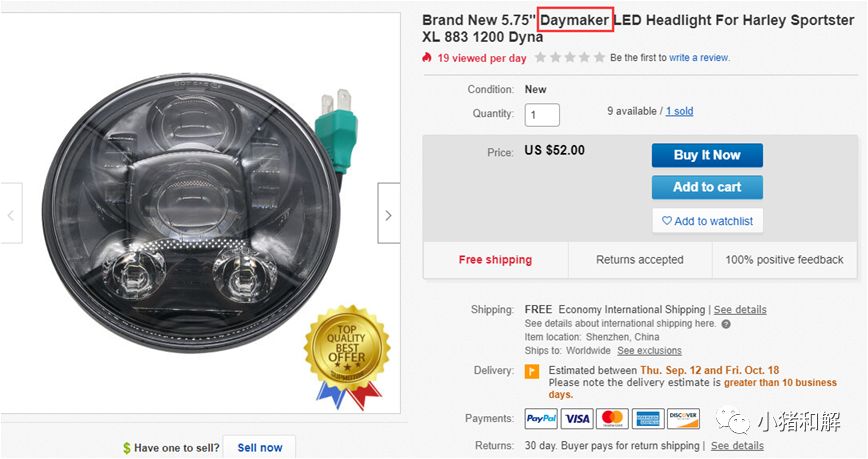The height and width of the screenshot is (459, 868).
Task: Add item to watchlist
Action: [x=707, y=220]
